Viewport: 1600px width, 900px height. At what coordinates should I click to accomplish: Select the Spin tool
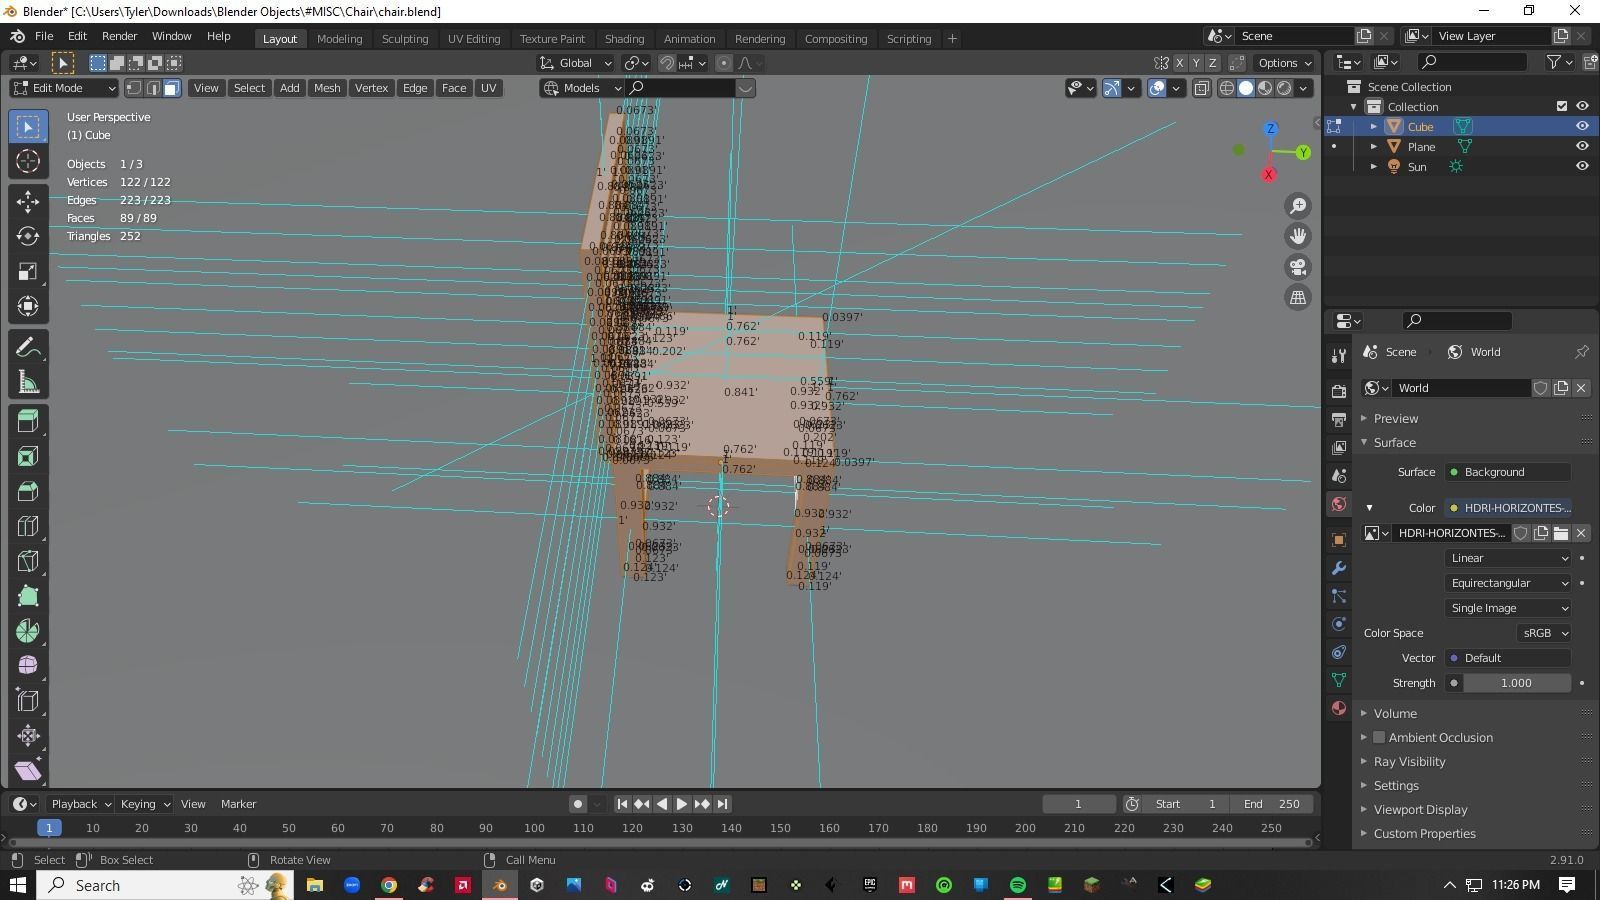pyautogui.click(x=28, y=631)
